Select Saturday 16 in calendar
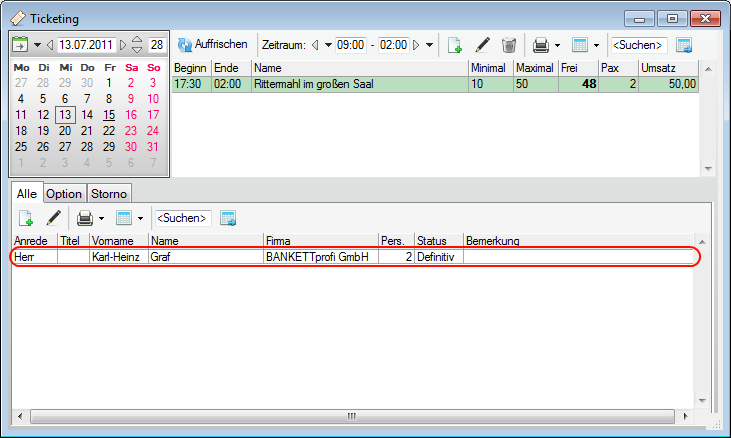 pos(131,115)
